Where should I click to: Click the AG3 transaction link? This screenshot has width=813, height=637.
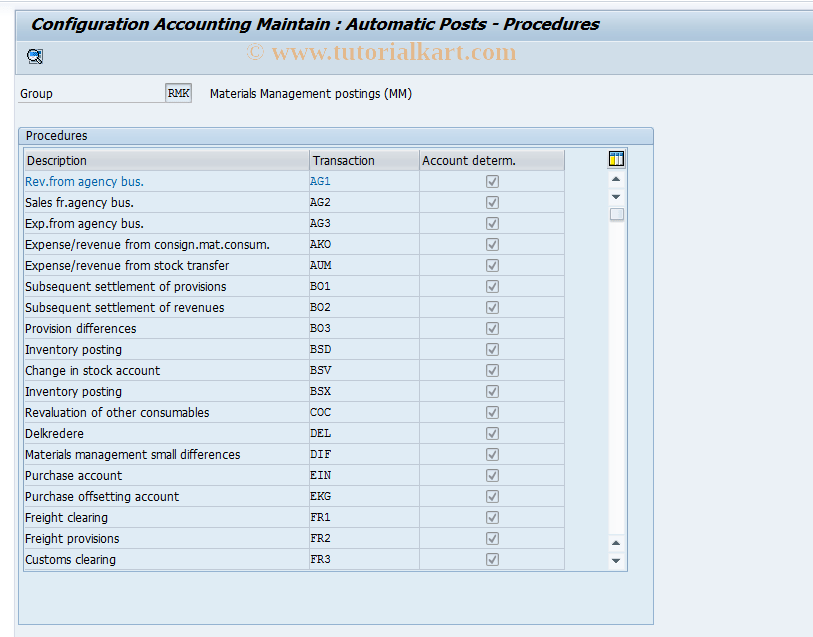(x=319, y=223)
